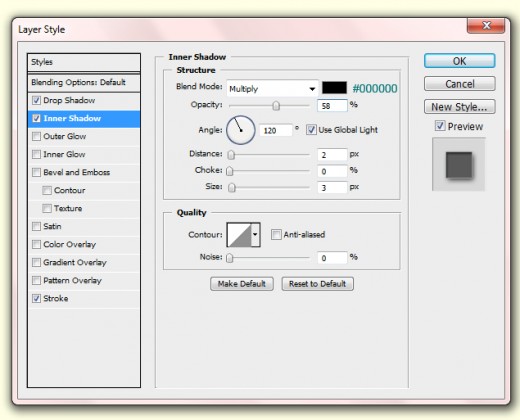Open the black shadow color swatch
520x420 pixels.
pos(334,88)
